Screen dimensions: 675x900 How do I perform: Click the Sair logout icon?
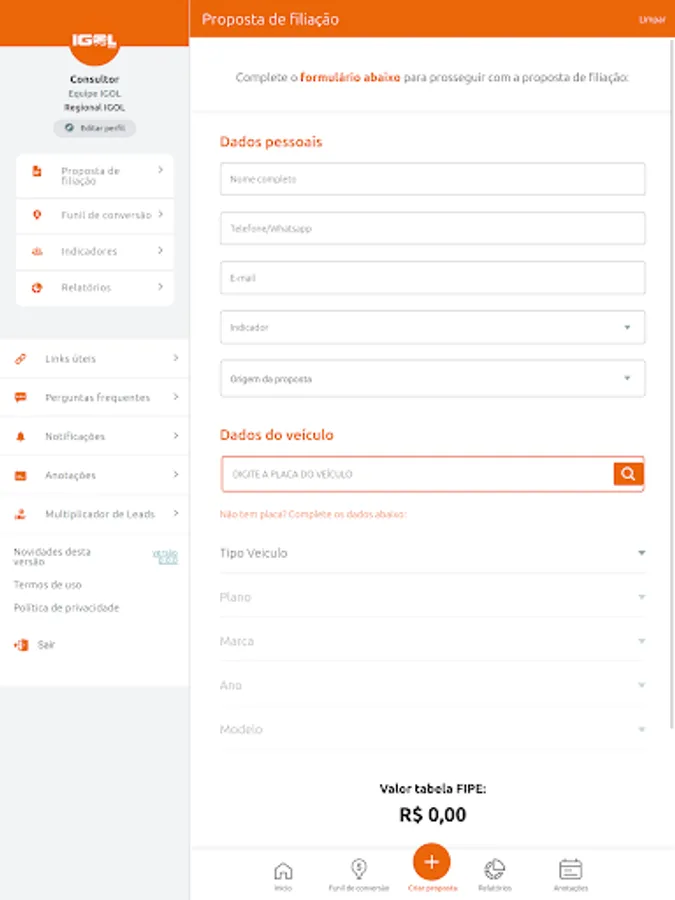click(20, 645)
